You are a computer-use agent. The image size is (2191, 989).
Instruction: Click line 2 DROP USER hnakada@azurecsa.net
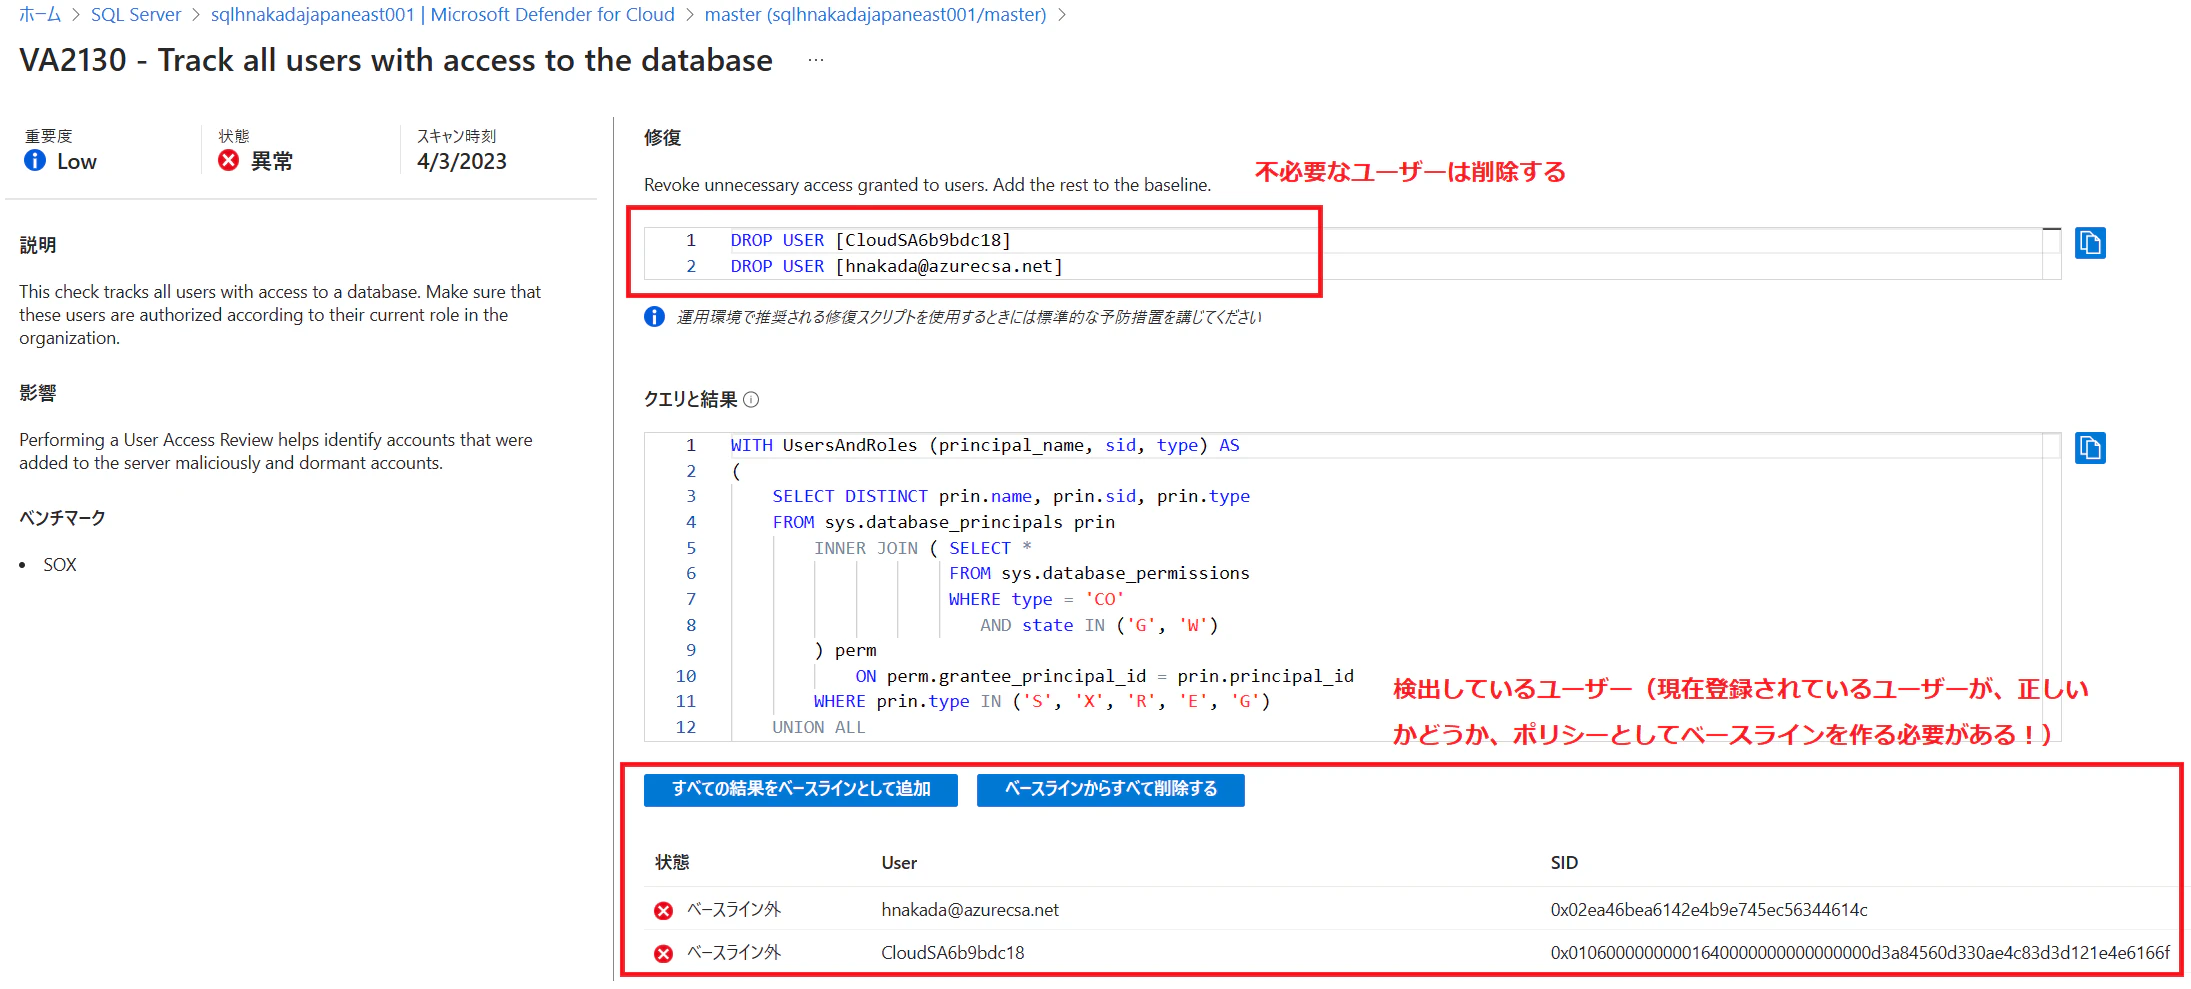tap(897, 266)
